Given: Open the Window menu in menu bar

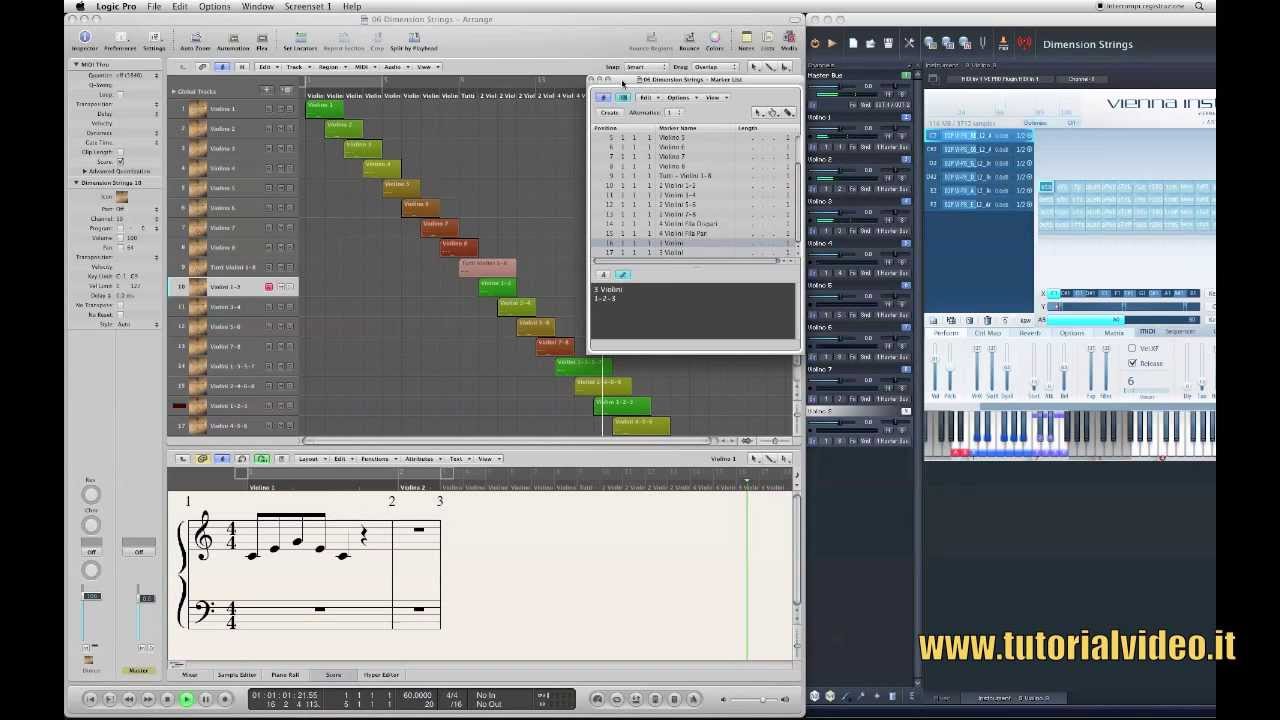Looking at the screenshot, I should tap(257, 6).
